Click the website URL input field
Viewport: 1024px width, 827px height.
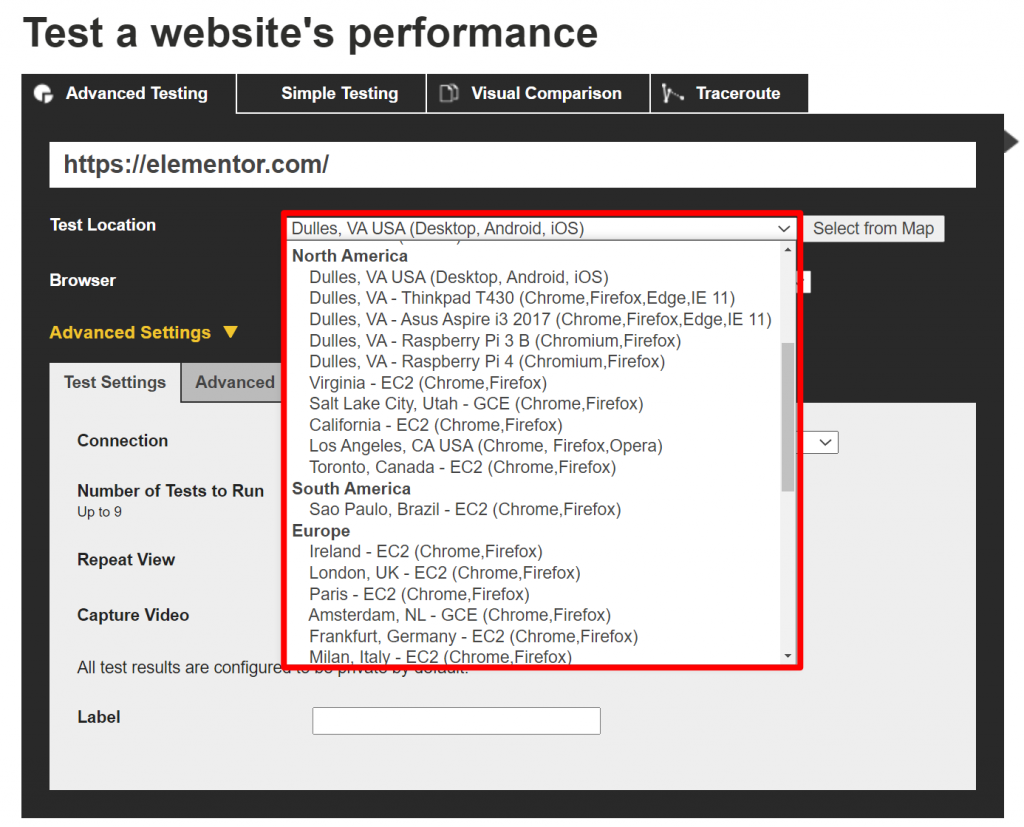pos(512,165)
